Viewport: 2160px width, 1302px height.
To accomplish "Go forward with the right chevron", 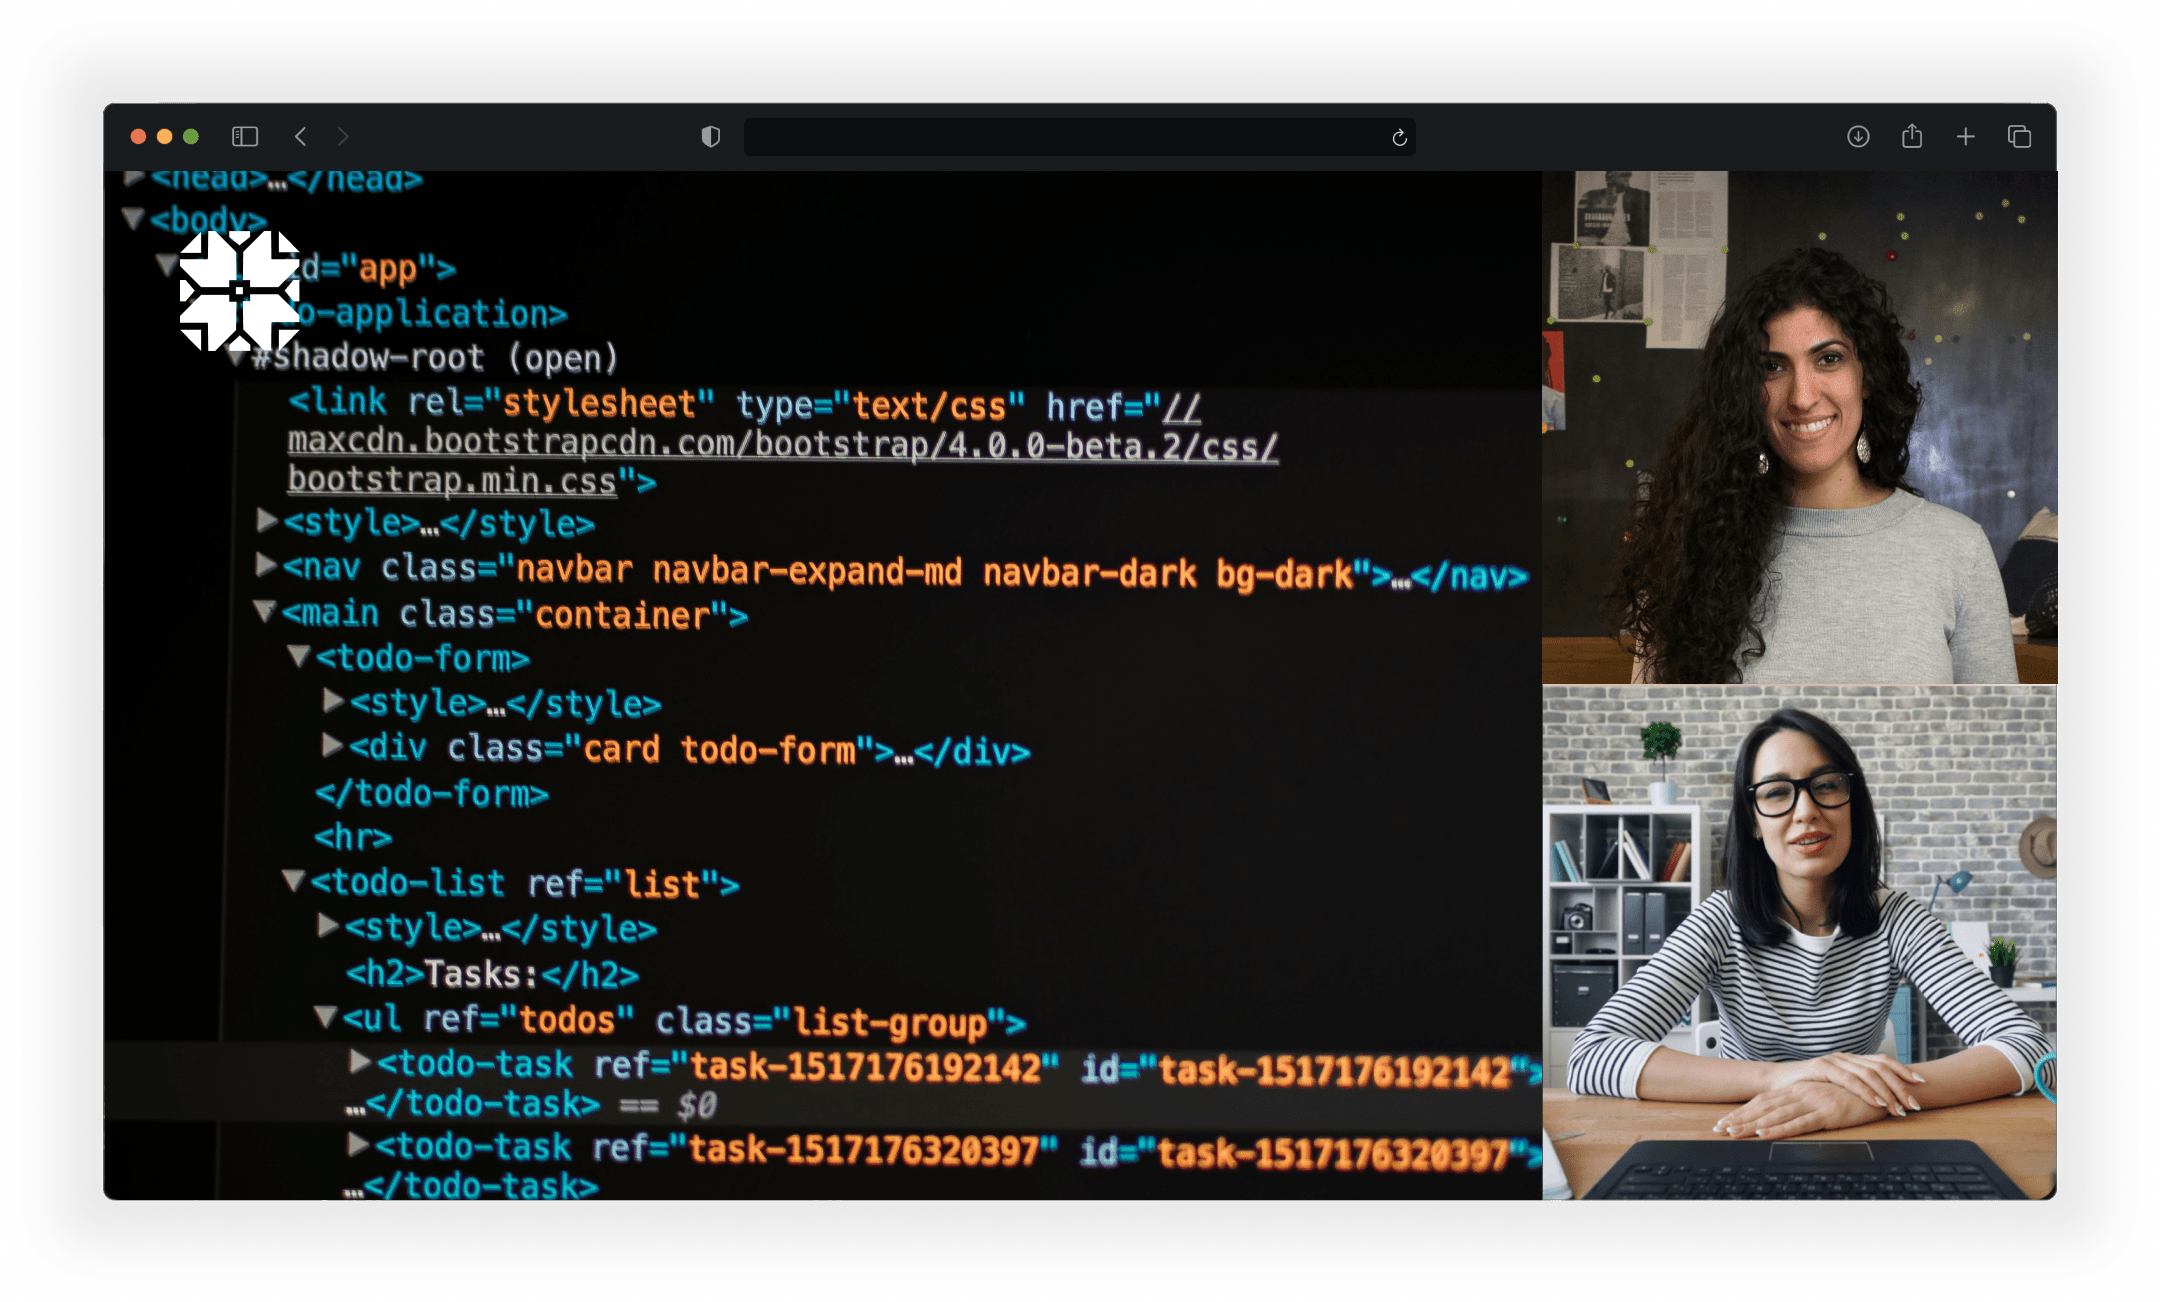I will [x=343, y=136].
